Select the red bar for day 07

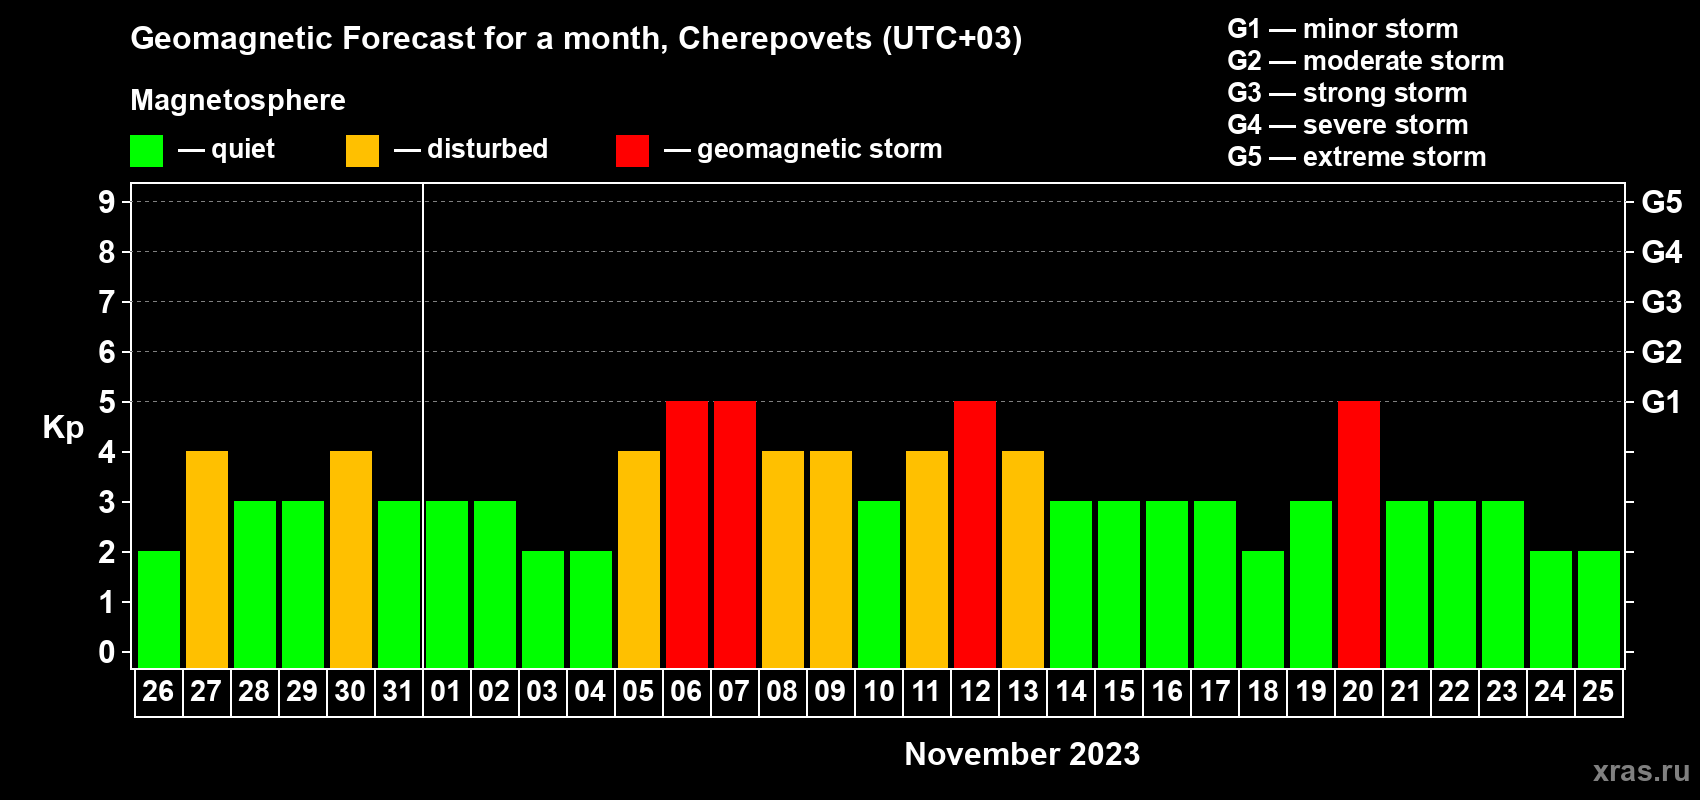735,534
